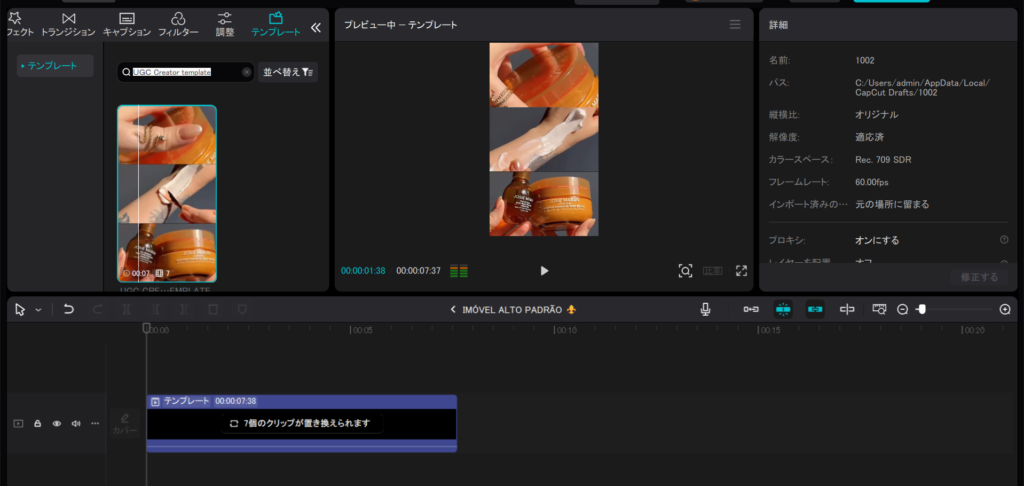Click the aspect ratio button in preview
This screenshot has width=1024, height=486.
[713, 270]
